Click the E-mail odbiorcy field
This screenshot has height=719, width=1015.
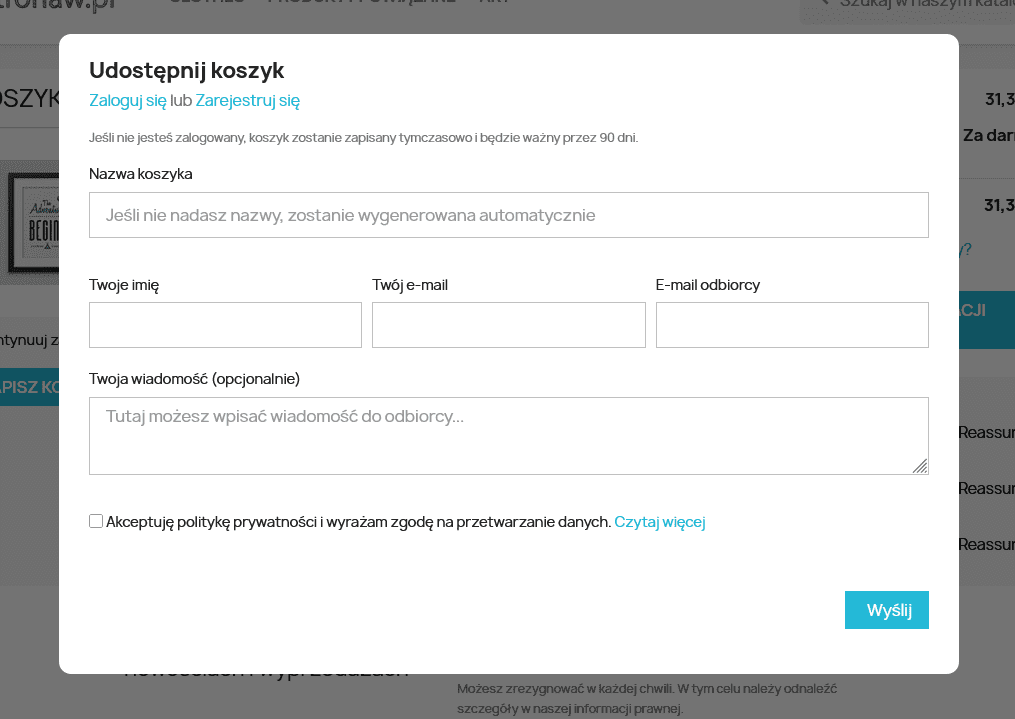(791, 325)
